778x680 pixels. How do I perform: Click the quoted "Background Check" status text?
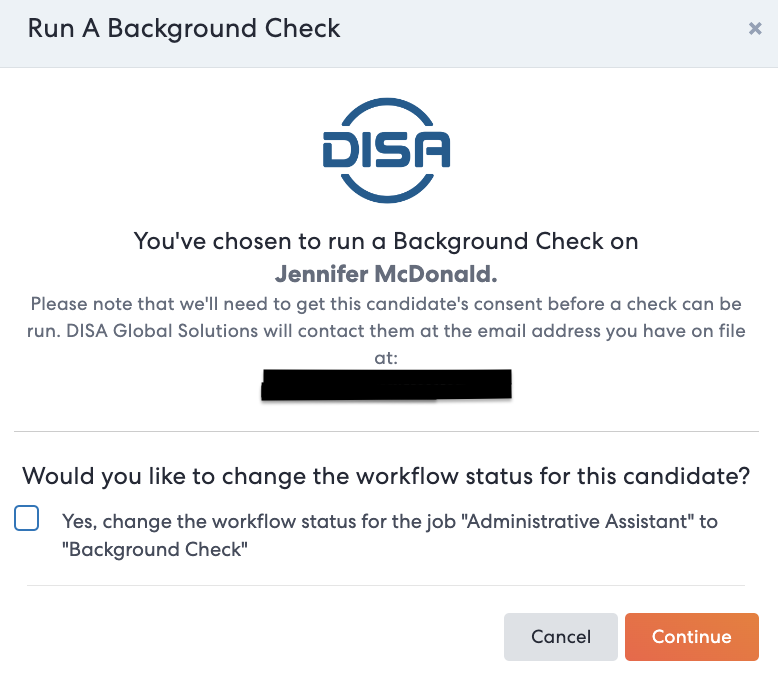coord(154,550)
